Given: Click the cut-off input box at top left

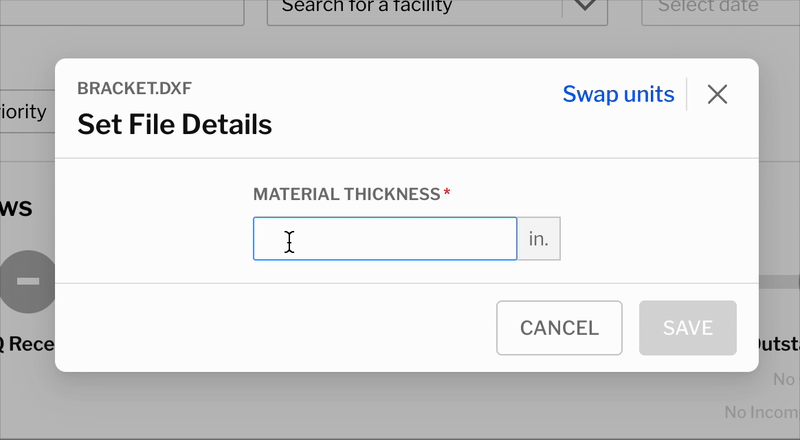Looking at the screenshot, I should (122, 11).
